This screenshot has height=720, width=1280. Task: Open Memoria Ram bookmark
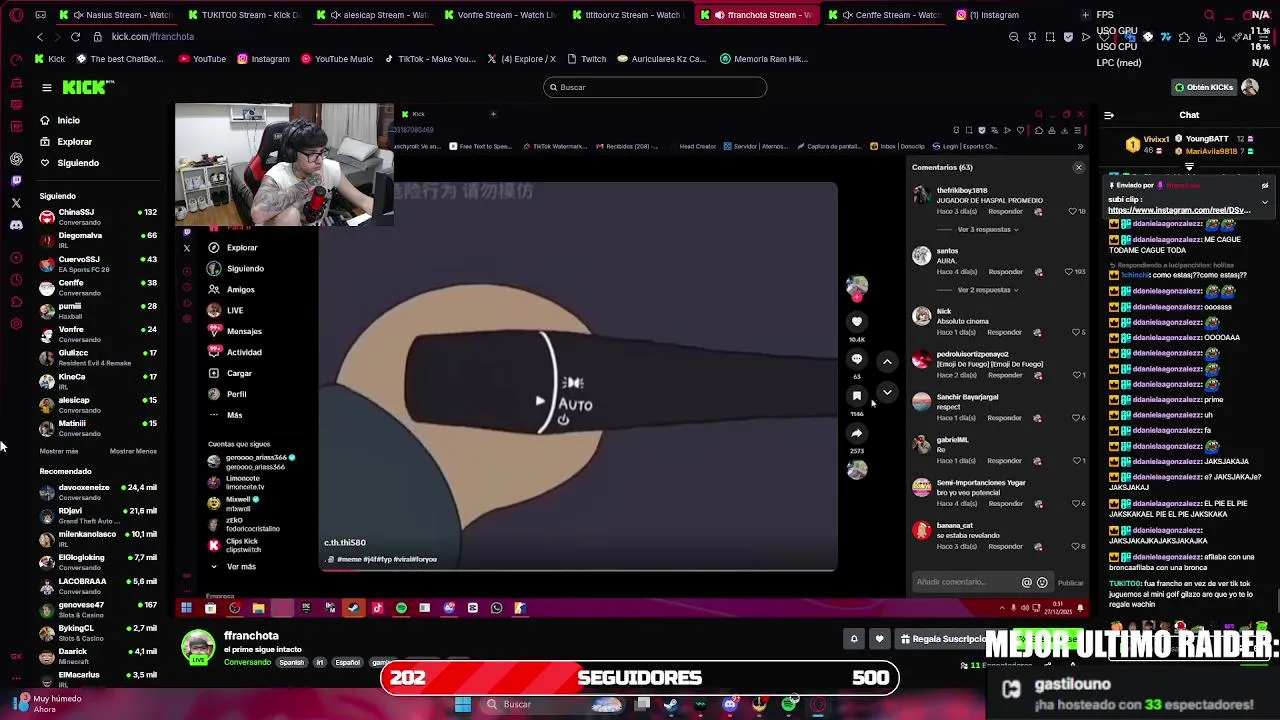point(764,59)
